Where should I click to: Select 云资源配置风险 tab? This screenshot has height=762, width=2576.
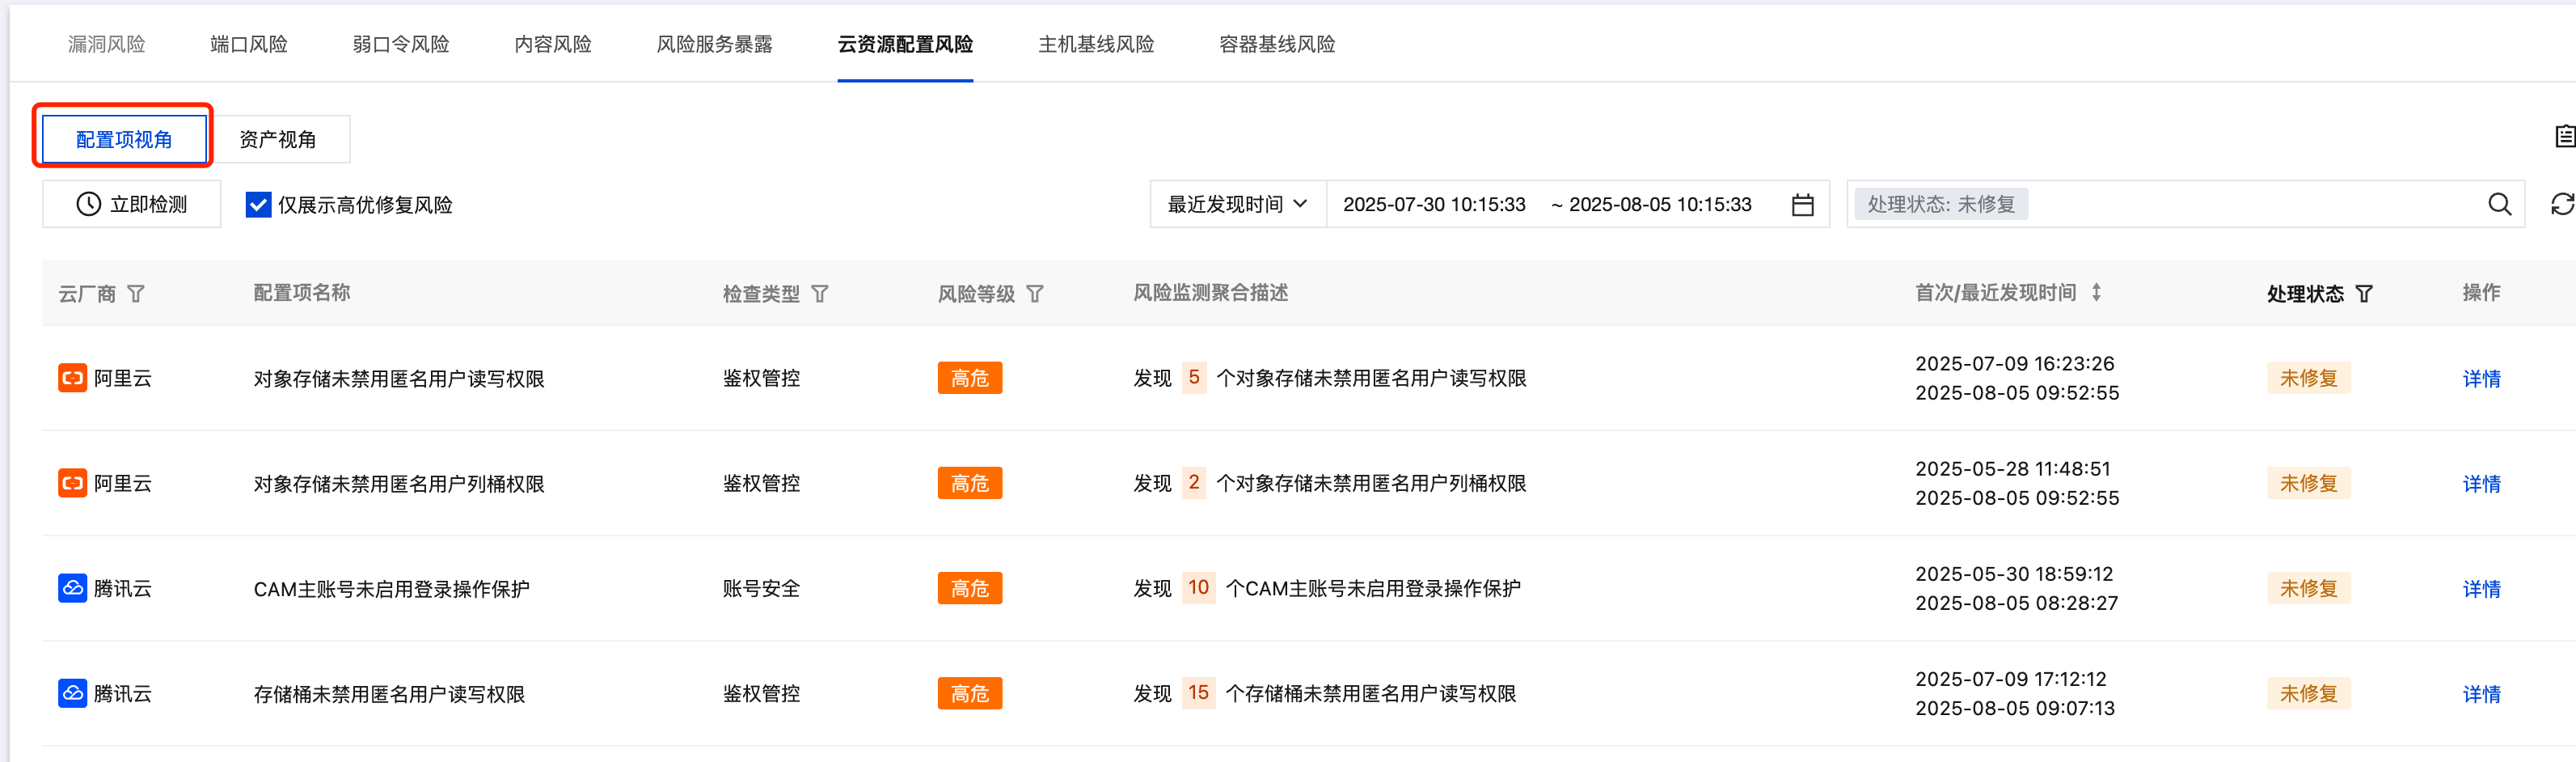click(x=905, y=44)
